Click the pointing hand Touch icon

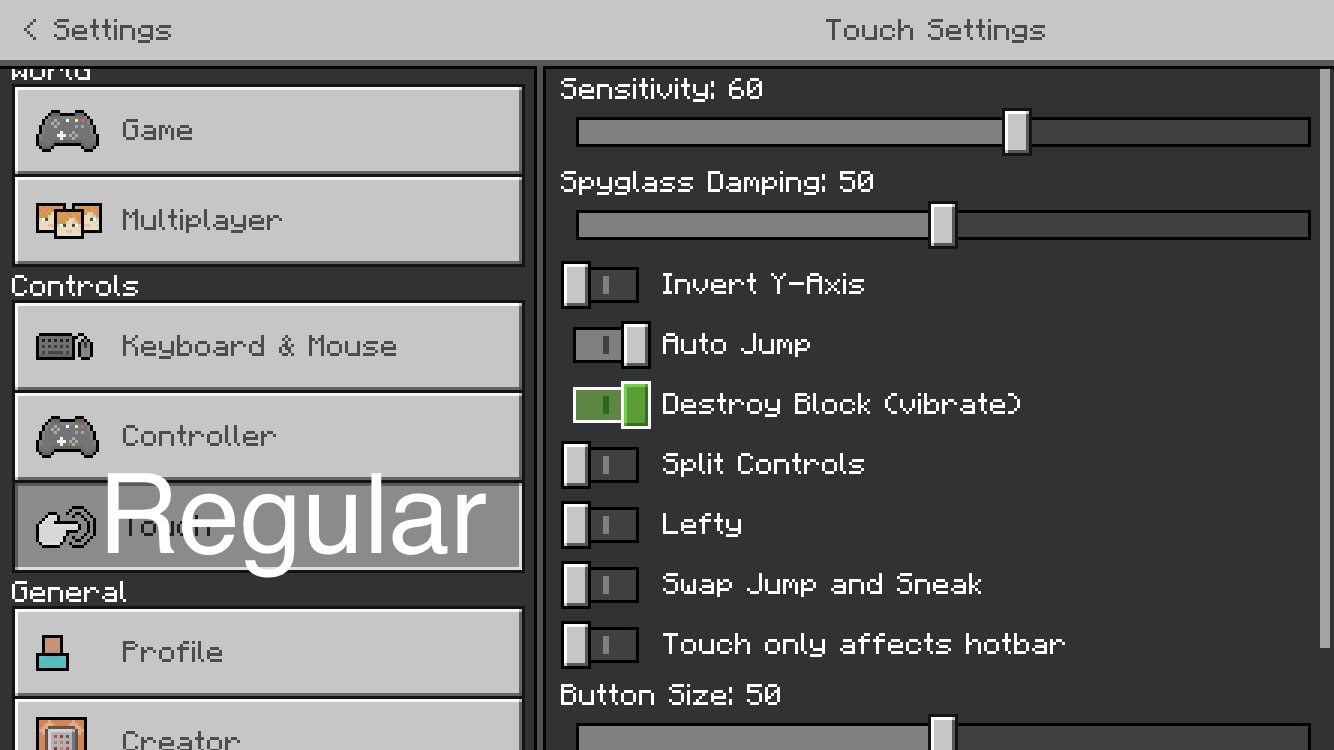pyautogui.click(x=64, y=527)
